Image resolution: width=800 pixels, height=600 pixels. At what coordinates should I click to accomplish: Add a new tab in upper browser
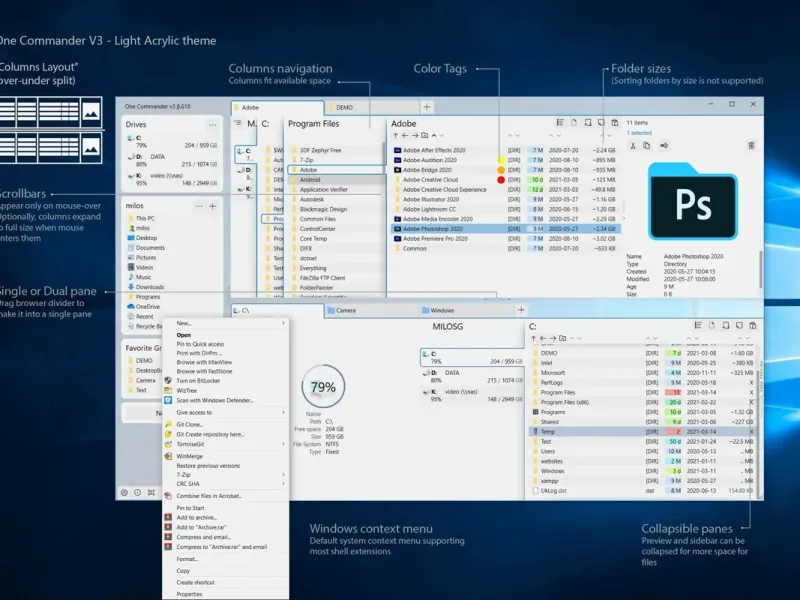click(x=427, y=107)
